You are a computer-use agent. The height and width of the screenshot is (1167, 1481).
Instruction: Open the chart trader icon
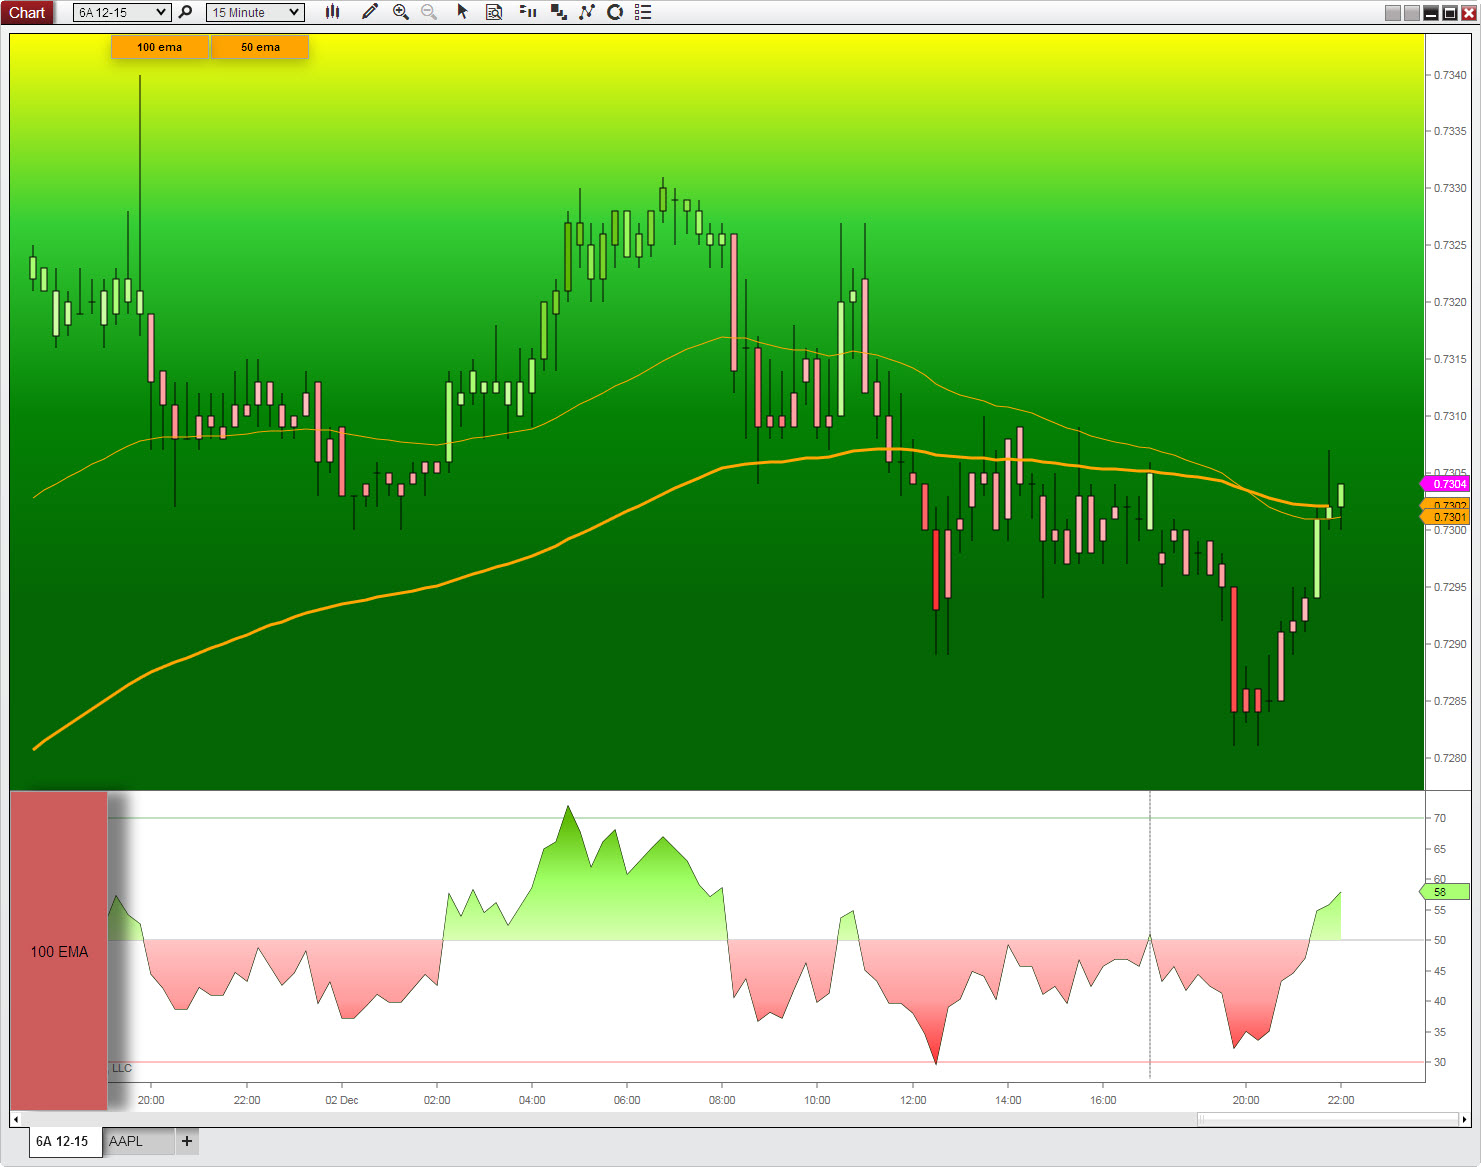(528, 12)
